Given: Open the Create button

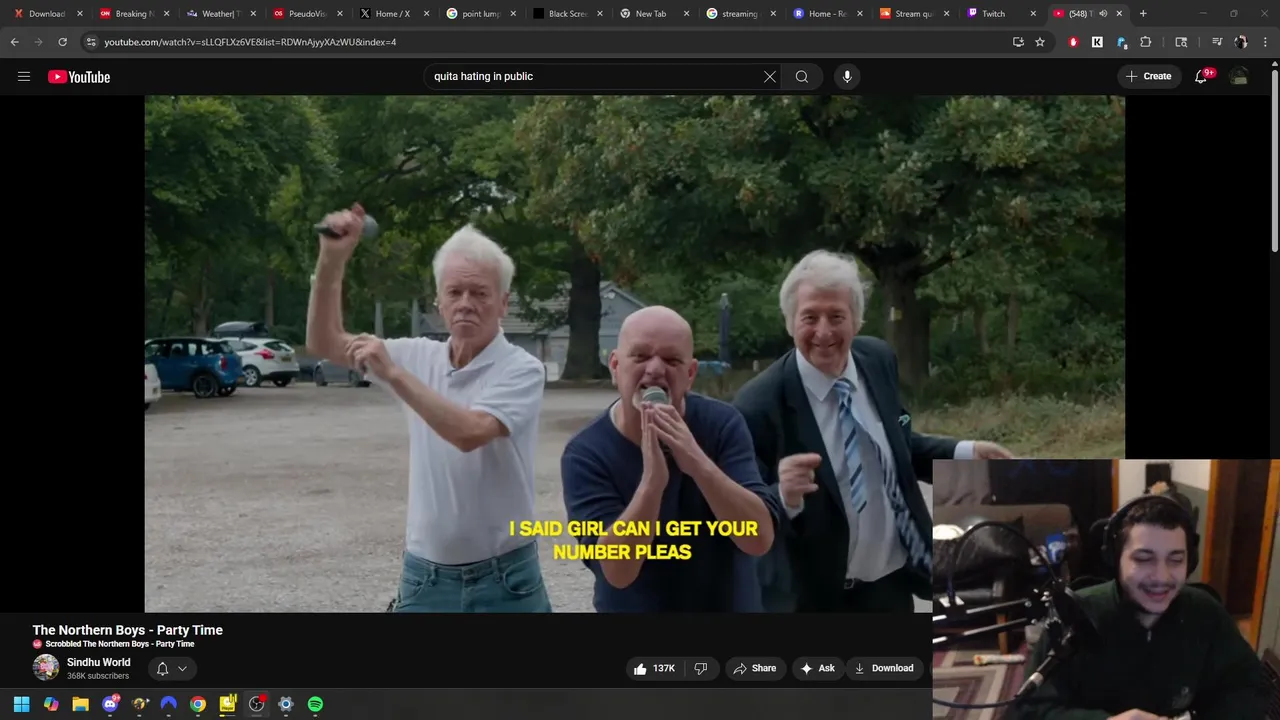Looking at the screenshot, I should pos(1149,76).
